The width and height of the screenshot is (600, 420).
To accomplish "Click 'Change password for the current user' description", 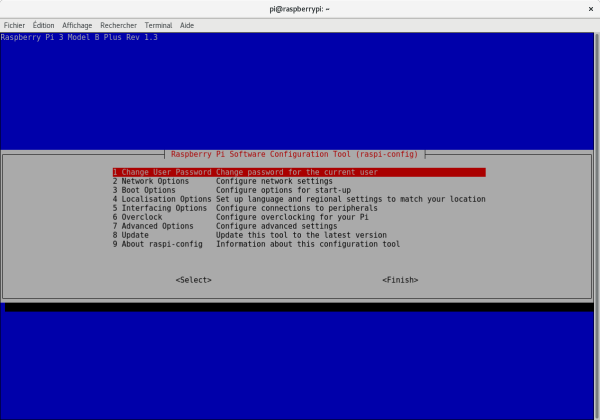I will click(x=297, y=172).
